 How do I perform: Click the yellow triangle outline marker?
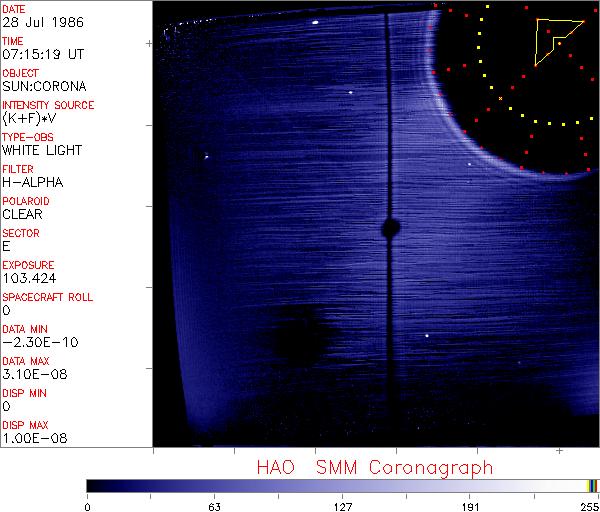(x=553, y=40)
